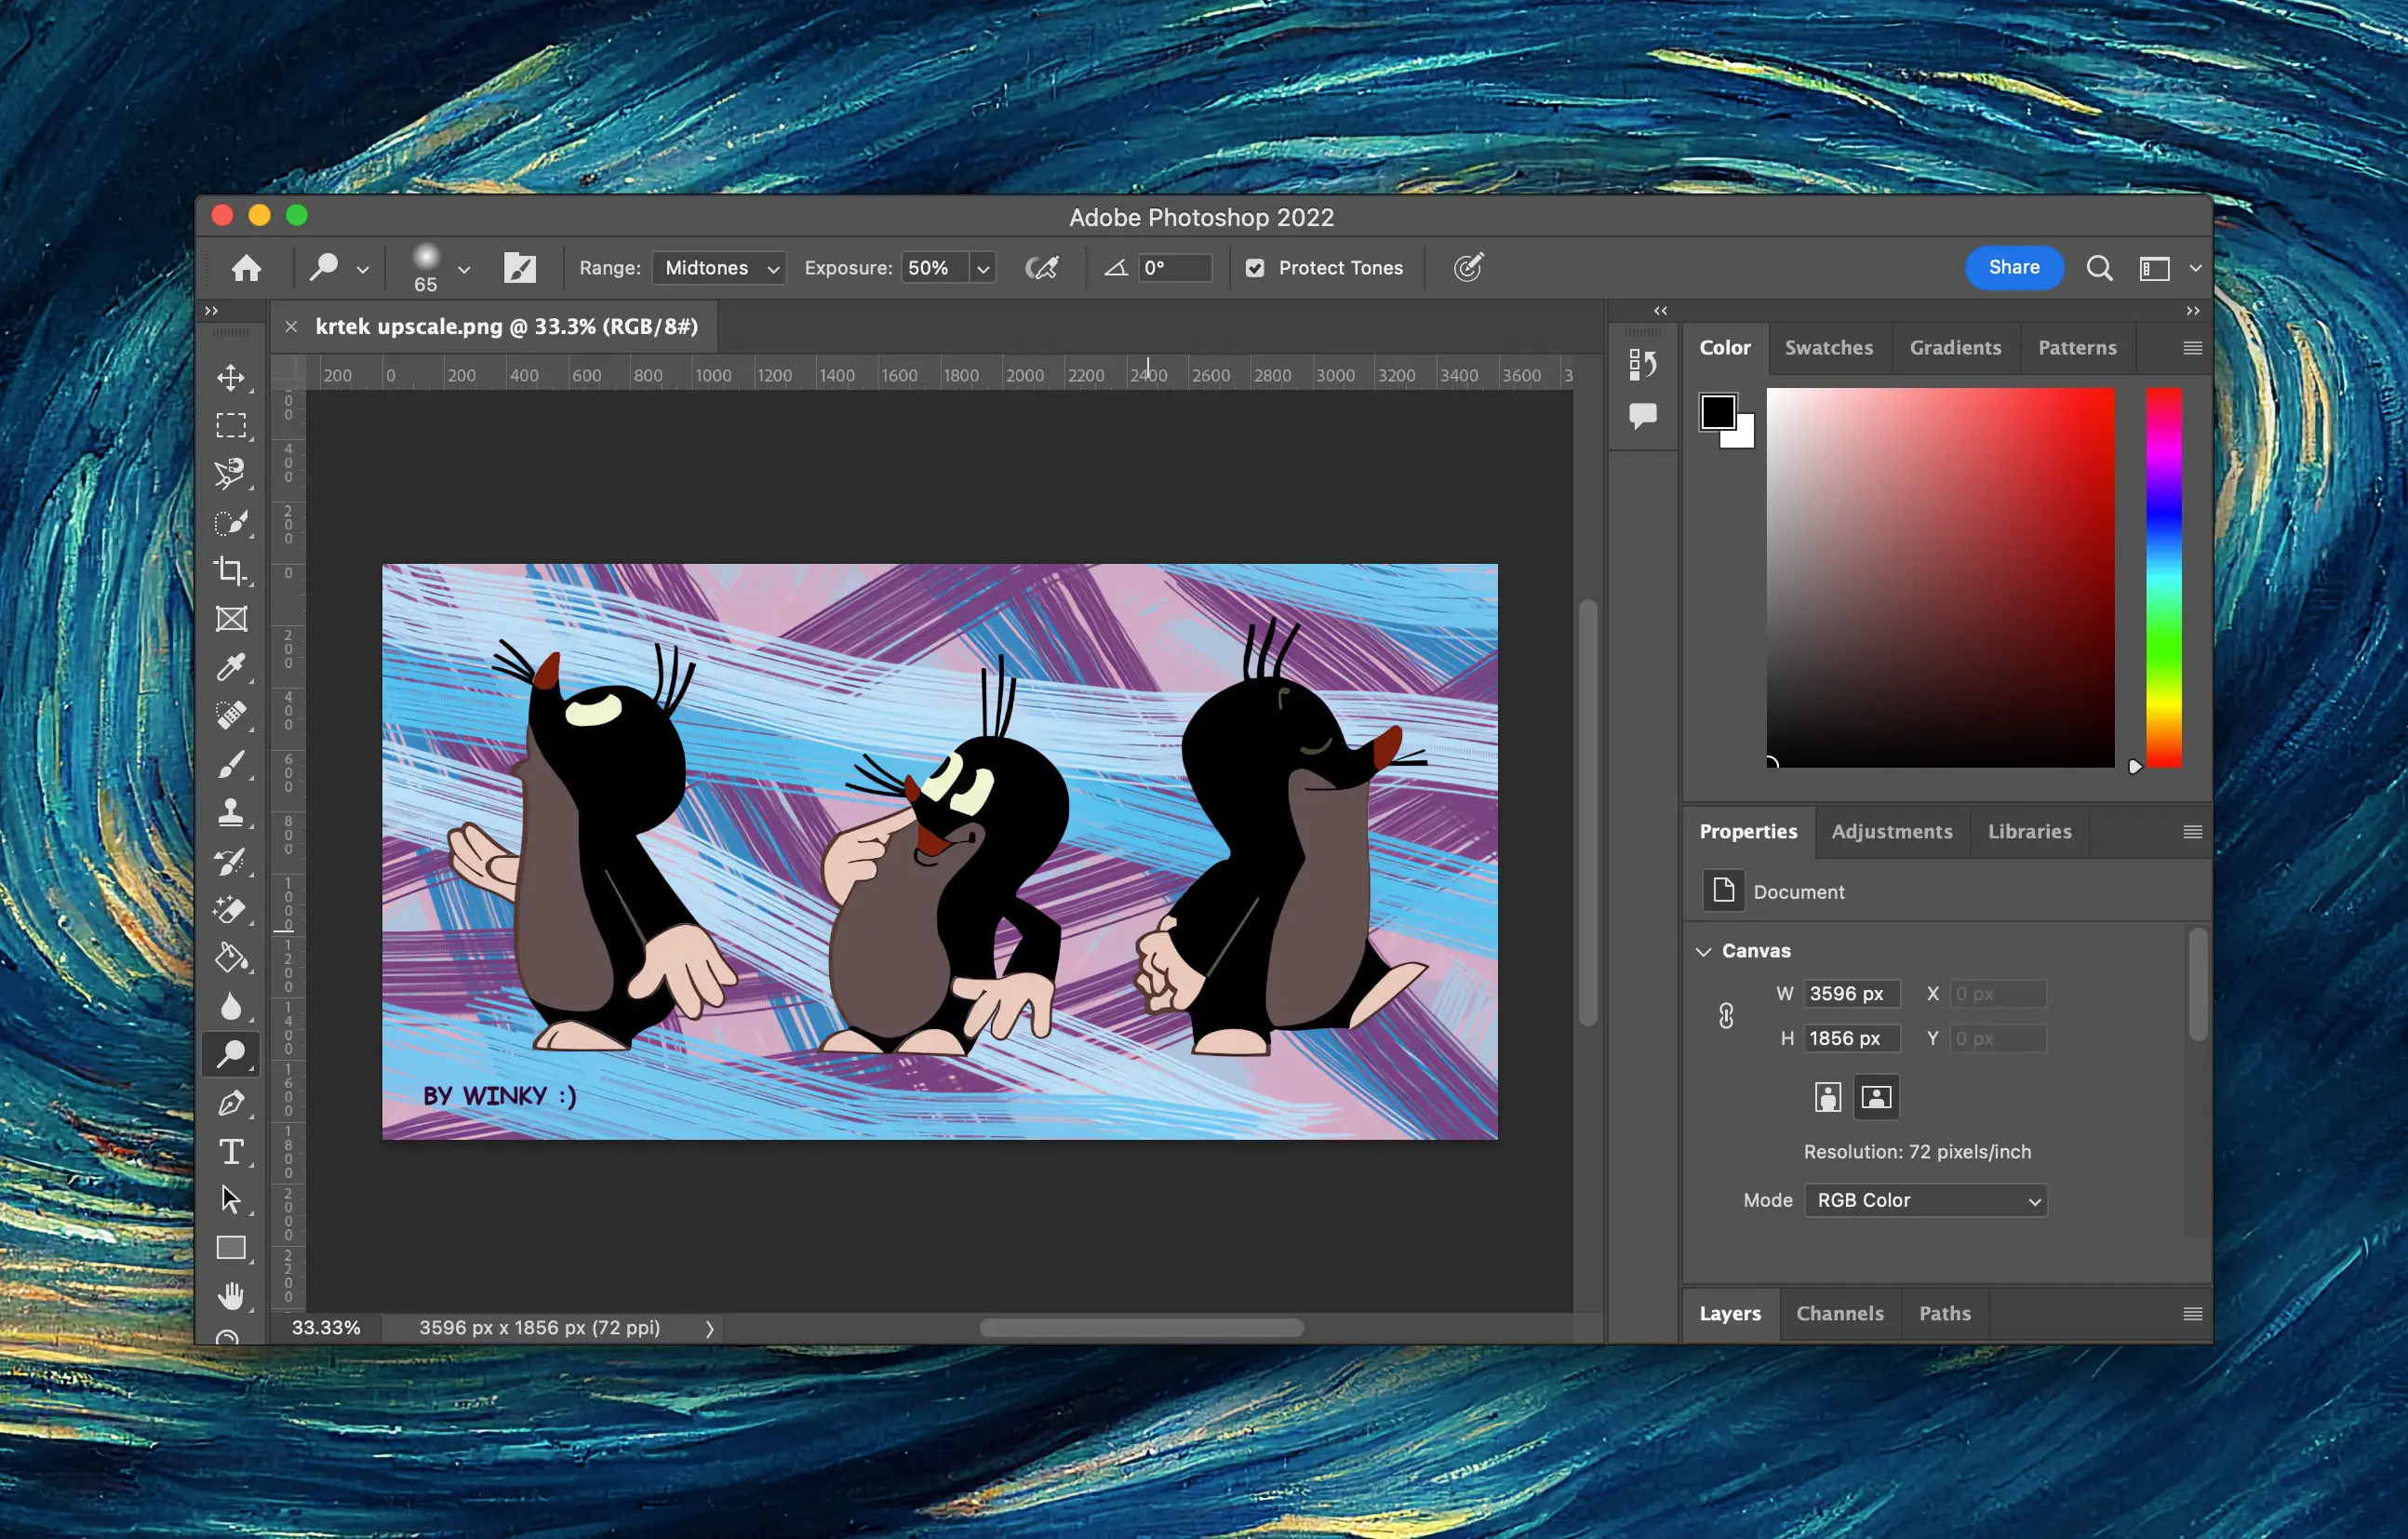
Task: Select the Lasso tool
Action: pos(231,473)
